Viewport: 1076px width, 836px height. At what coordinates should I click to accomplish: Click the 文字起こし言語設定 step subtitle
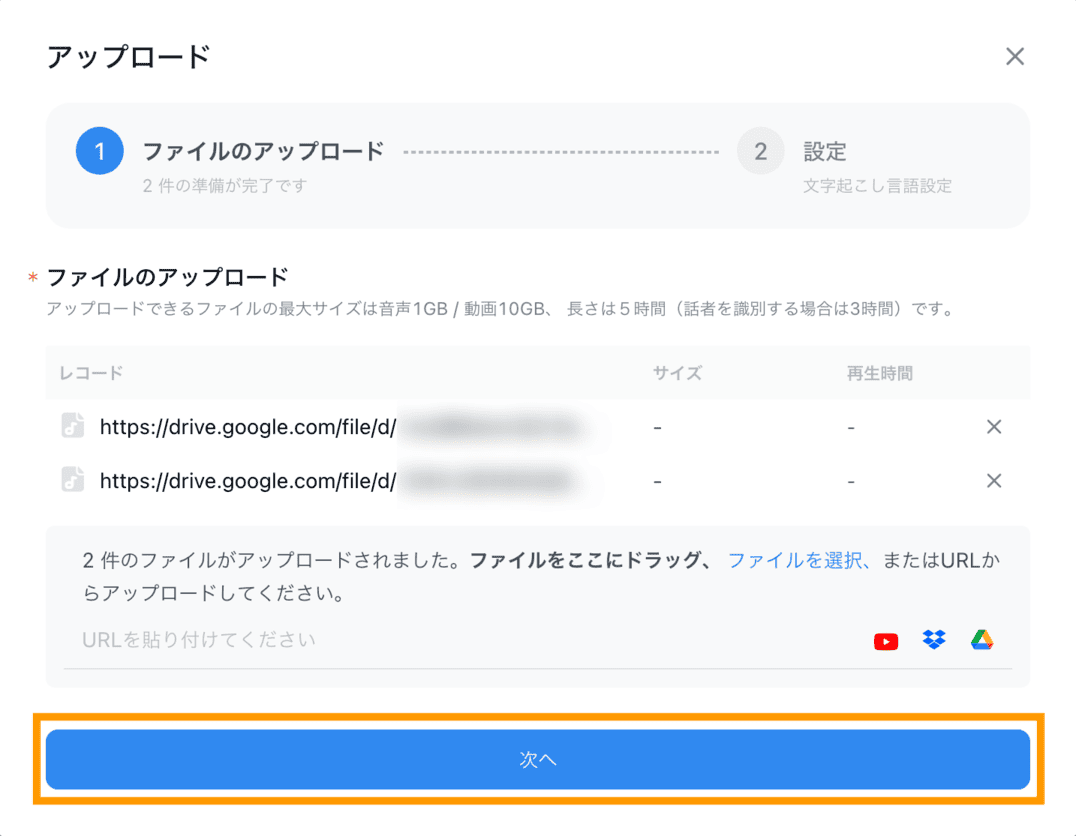[x=878, y=186]
